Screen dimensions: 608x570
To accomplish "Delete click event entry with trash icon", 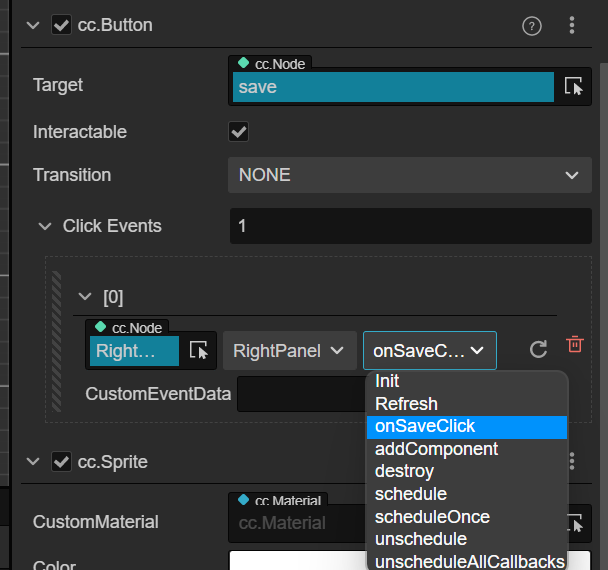I will pyautogui.click(x=575, y=345).
